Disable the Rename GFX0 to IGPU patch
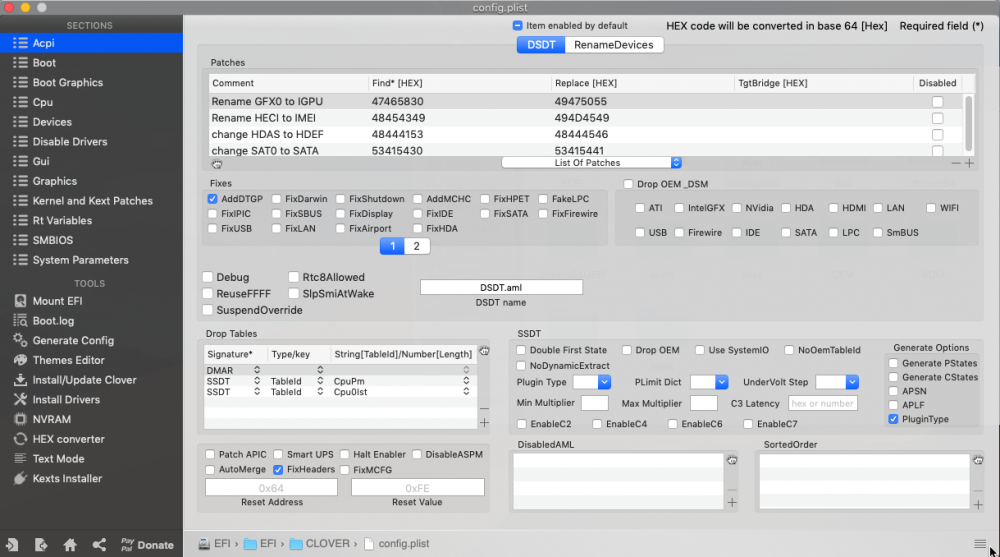 pyautogui.click(x=938, y=101)
